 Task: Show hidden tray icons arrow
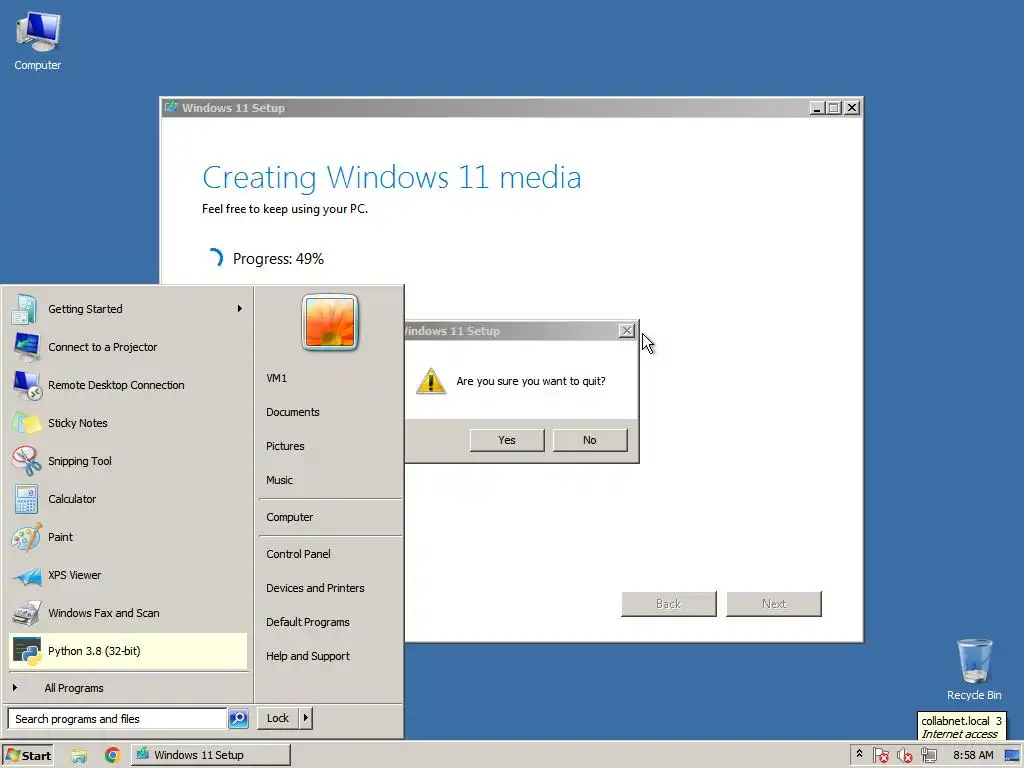(x=859, y=754)
